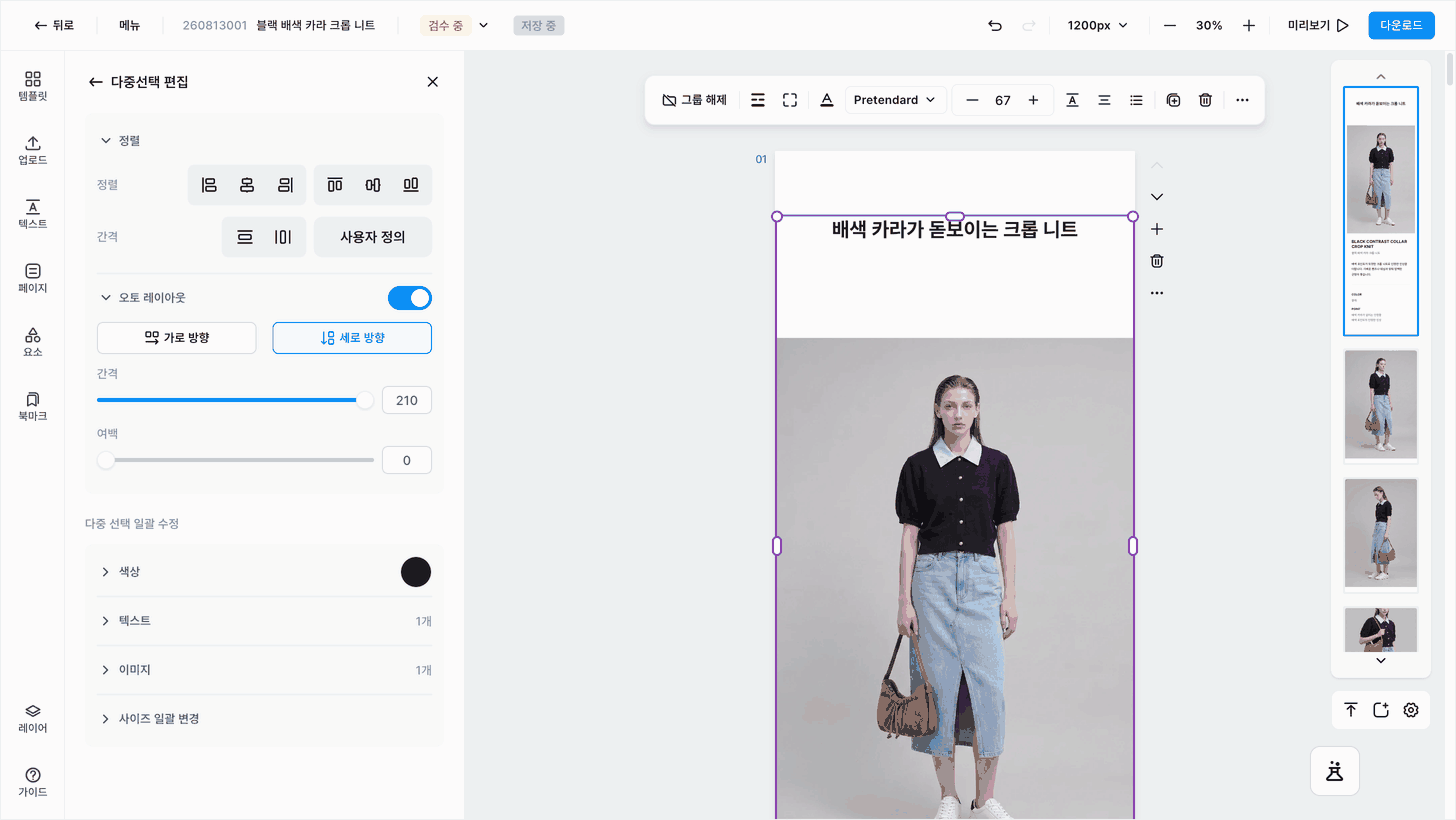Toggle the 오토 레이아웃 switch off
This screenshot has height=820, width=1456.
coord(410,298)
